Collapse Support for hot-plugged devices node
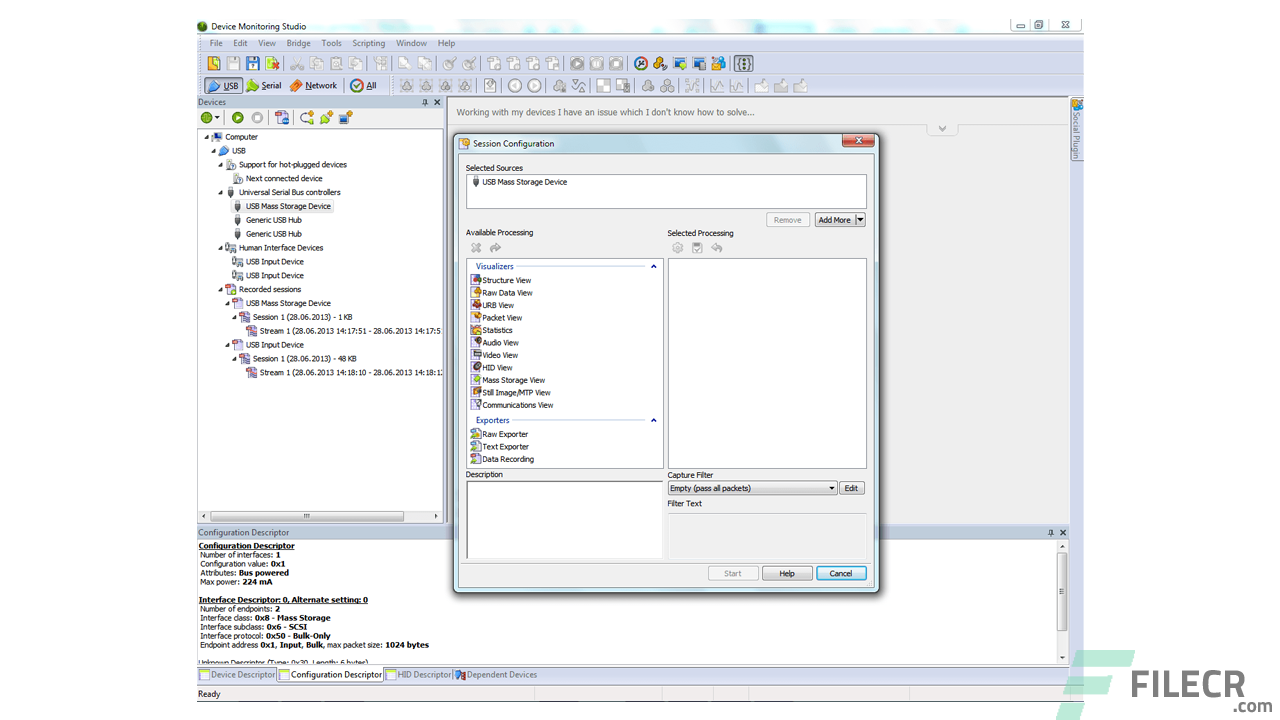Image resolution: width=1280 pixels, height=720 pixels. tap(221, 165)
